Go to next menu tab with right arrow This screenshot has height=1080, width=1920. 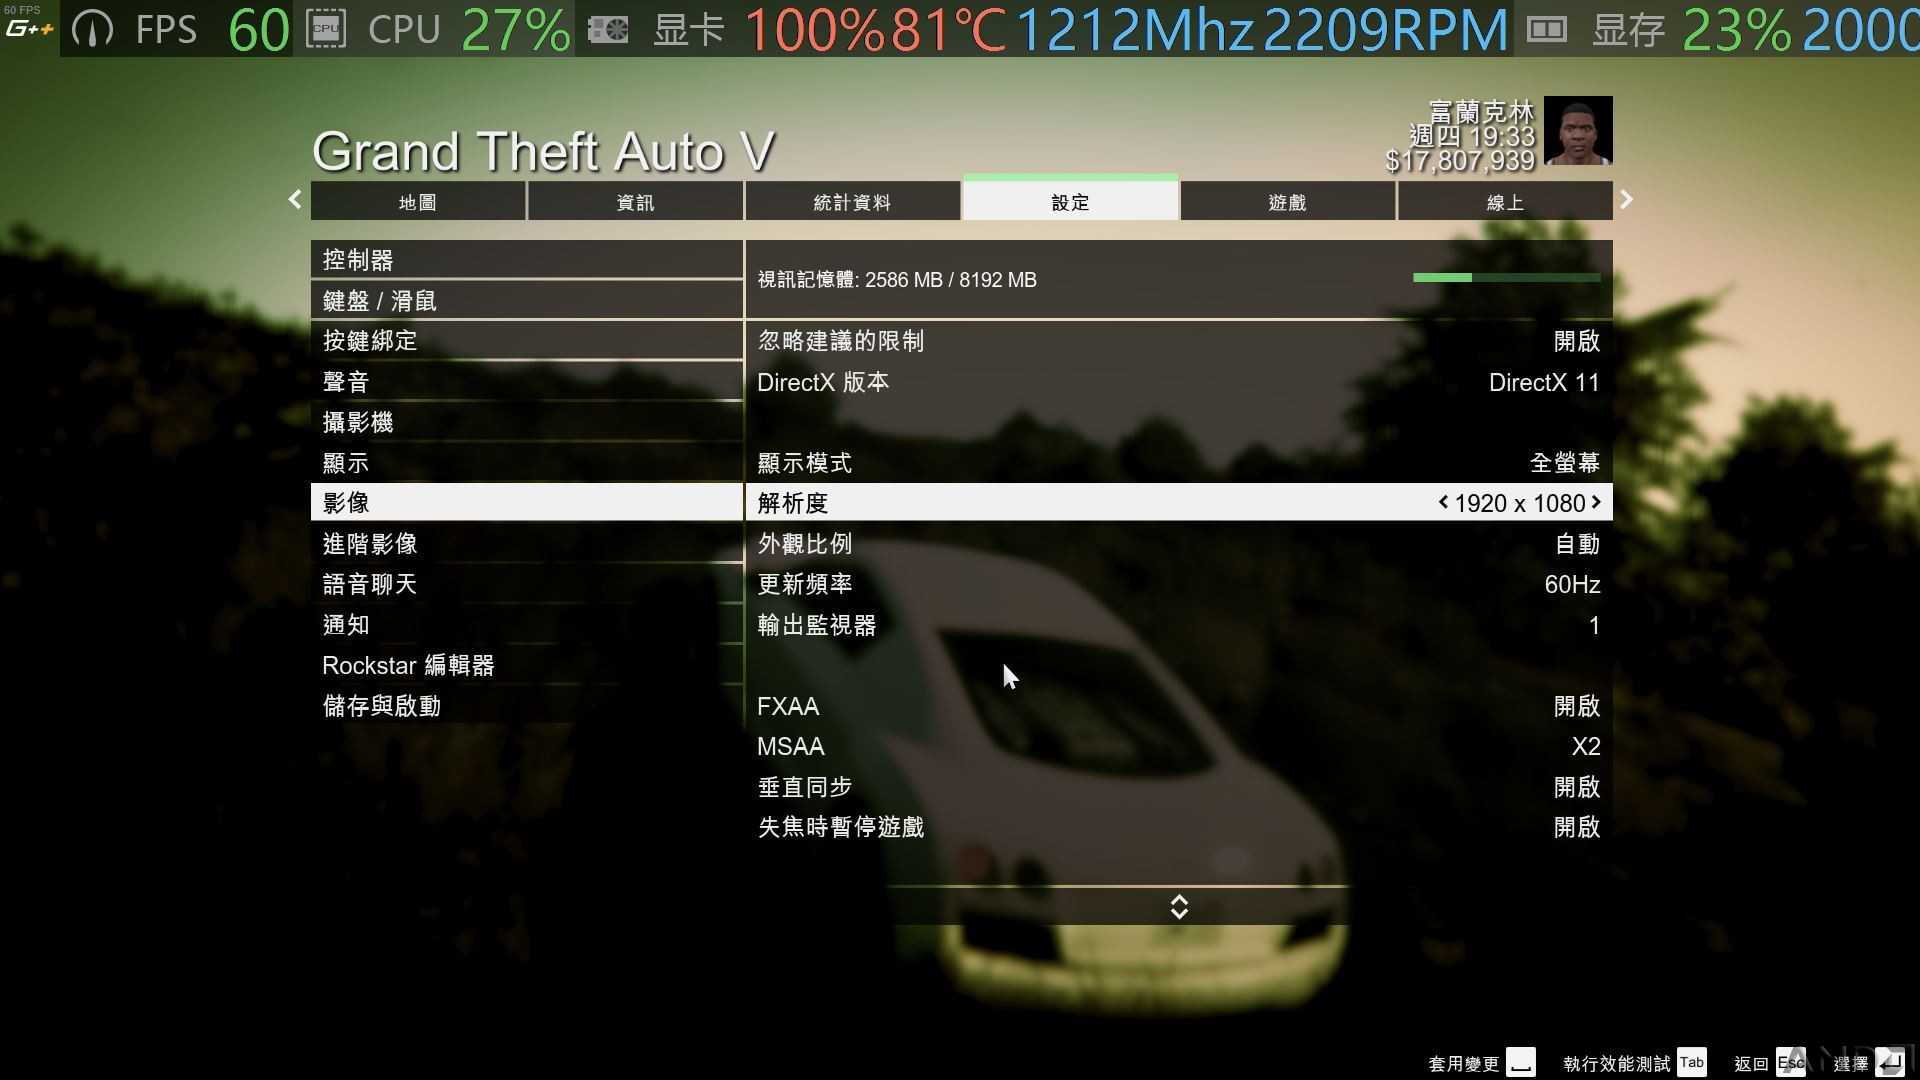click(x=1627, y=199)
